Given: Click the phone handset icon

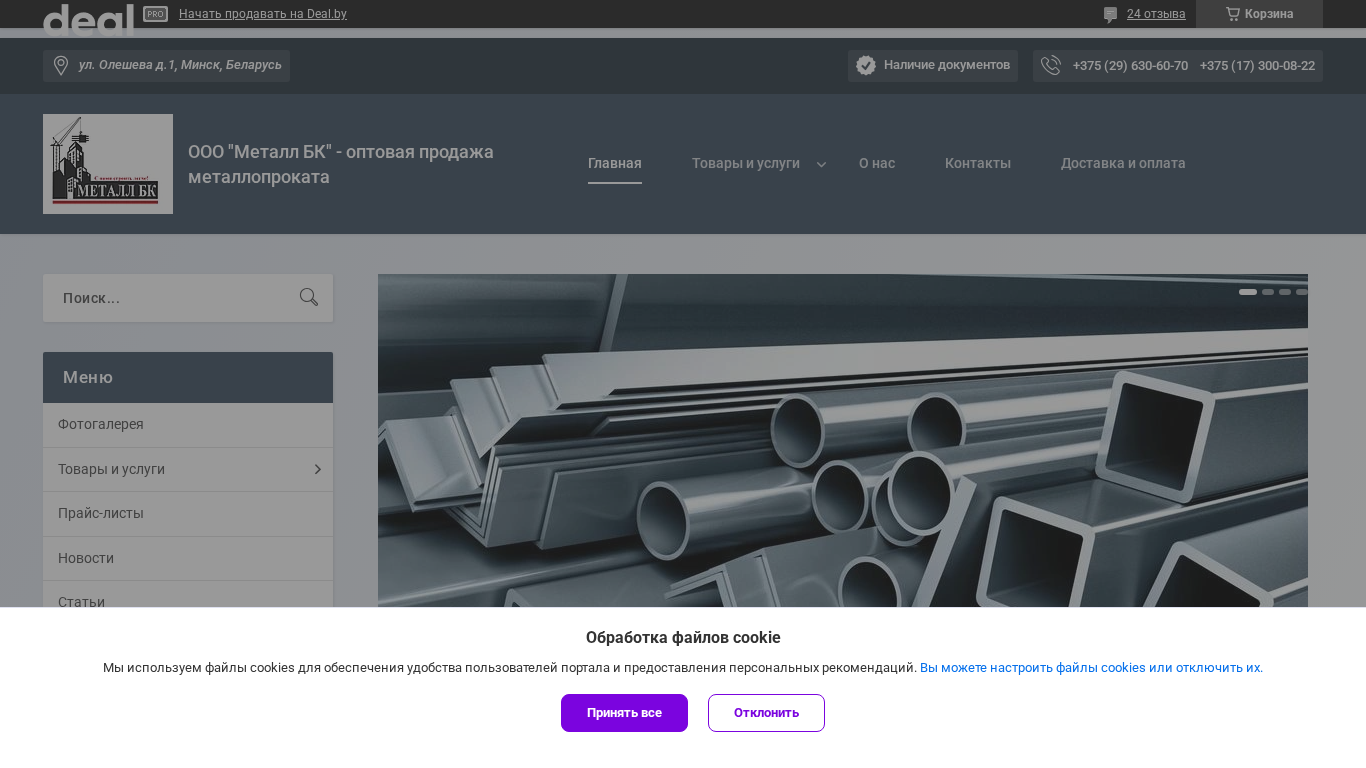Looking at the screenshot, I should pos(1050,66).
